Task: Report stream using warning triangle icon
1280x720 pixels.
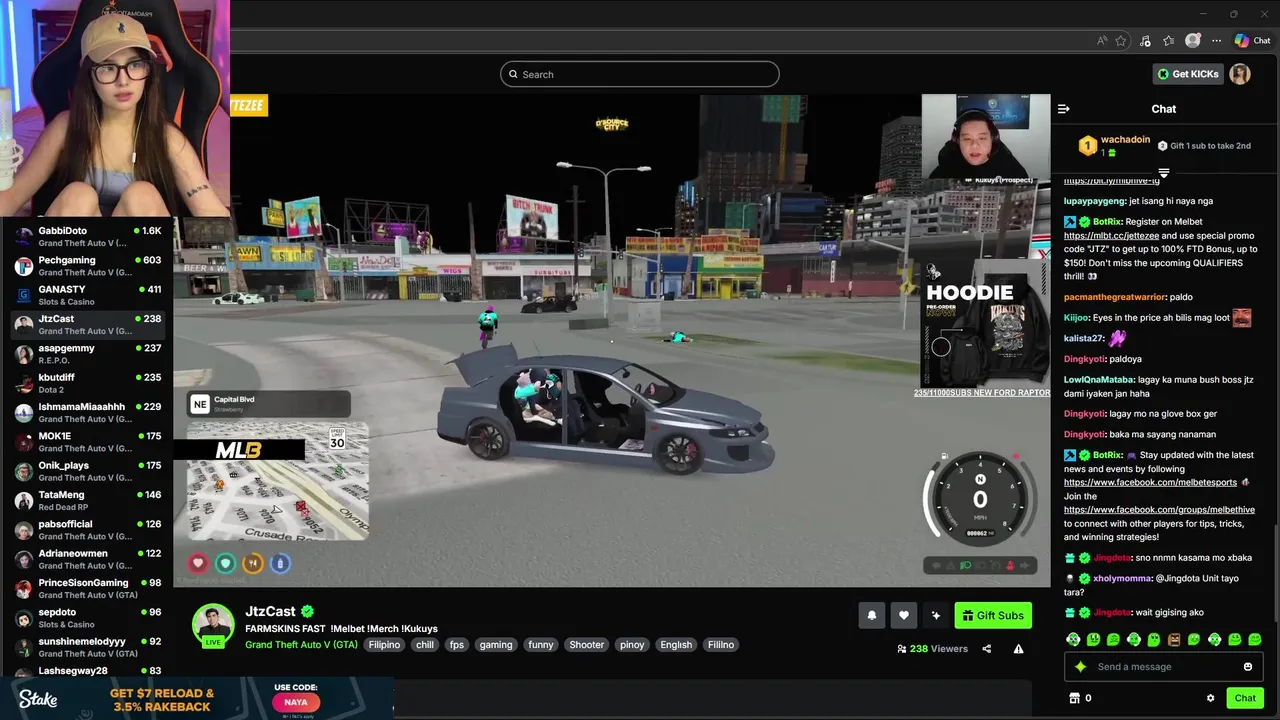Action: pyautogui.click(x=1018, y=649)
